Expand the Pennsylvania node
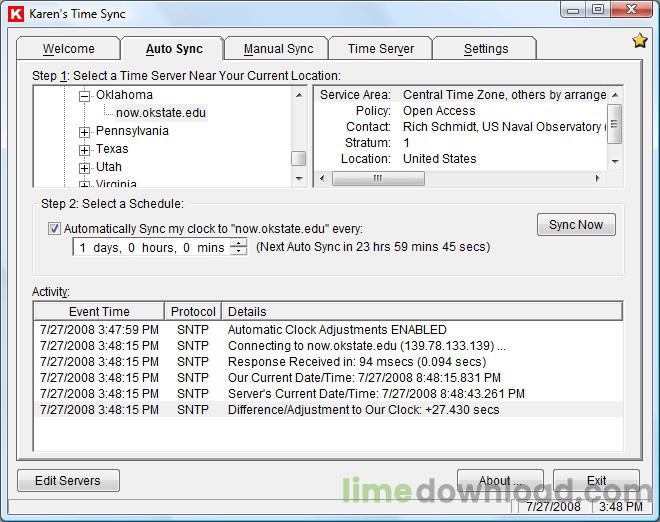 tap(84, 132)
